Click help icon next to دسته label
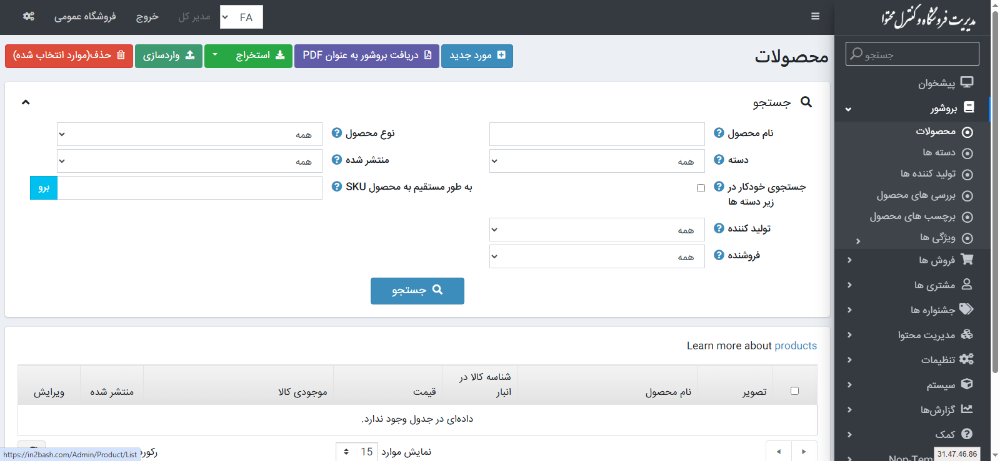Screen dimensions: 1000x461 click(x=720, y=160)
